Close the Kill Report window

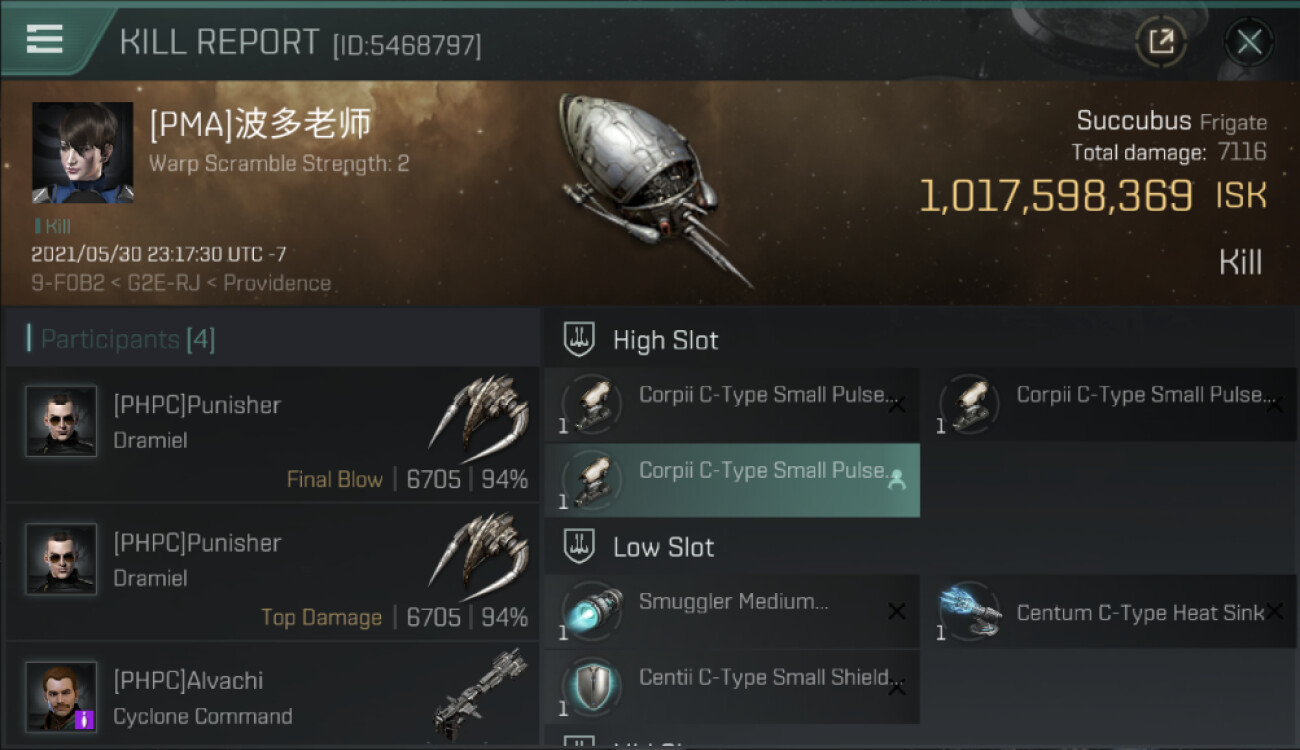pyautogui.click(x=1249, y=42)
